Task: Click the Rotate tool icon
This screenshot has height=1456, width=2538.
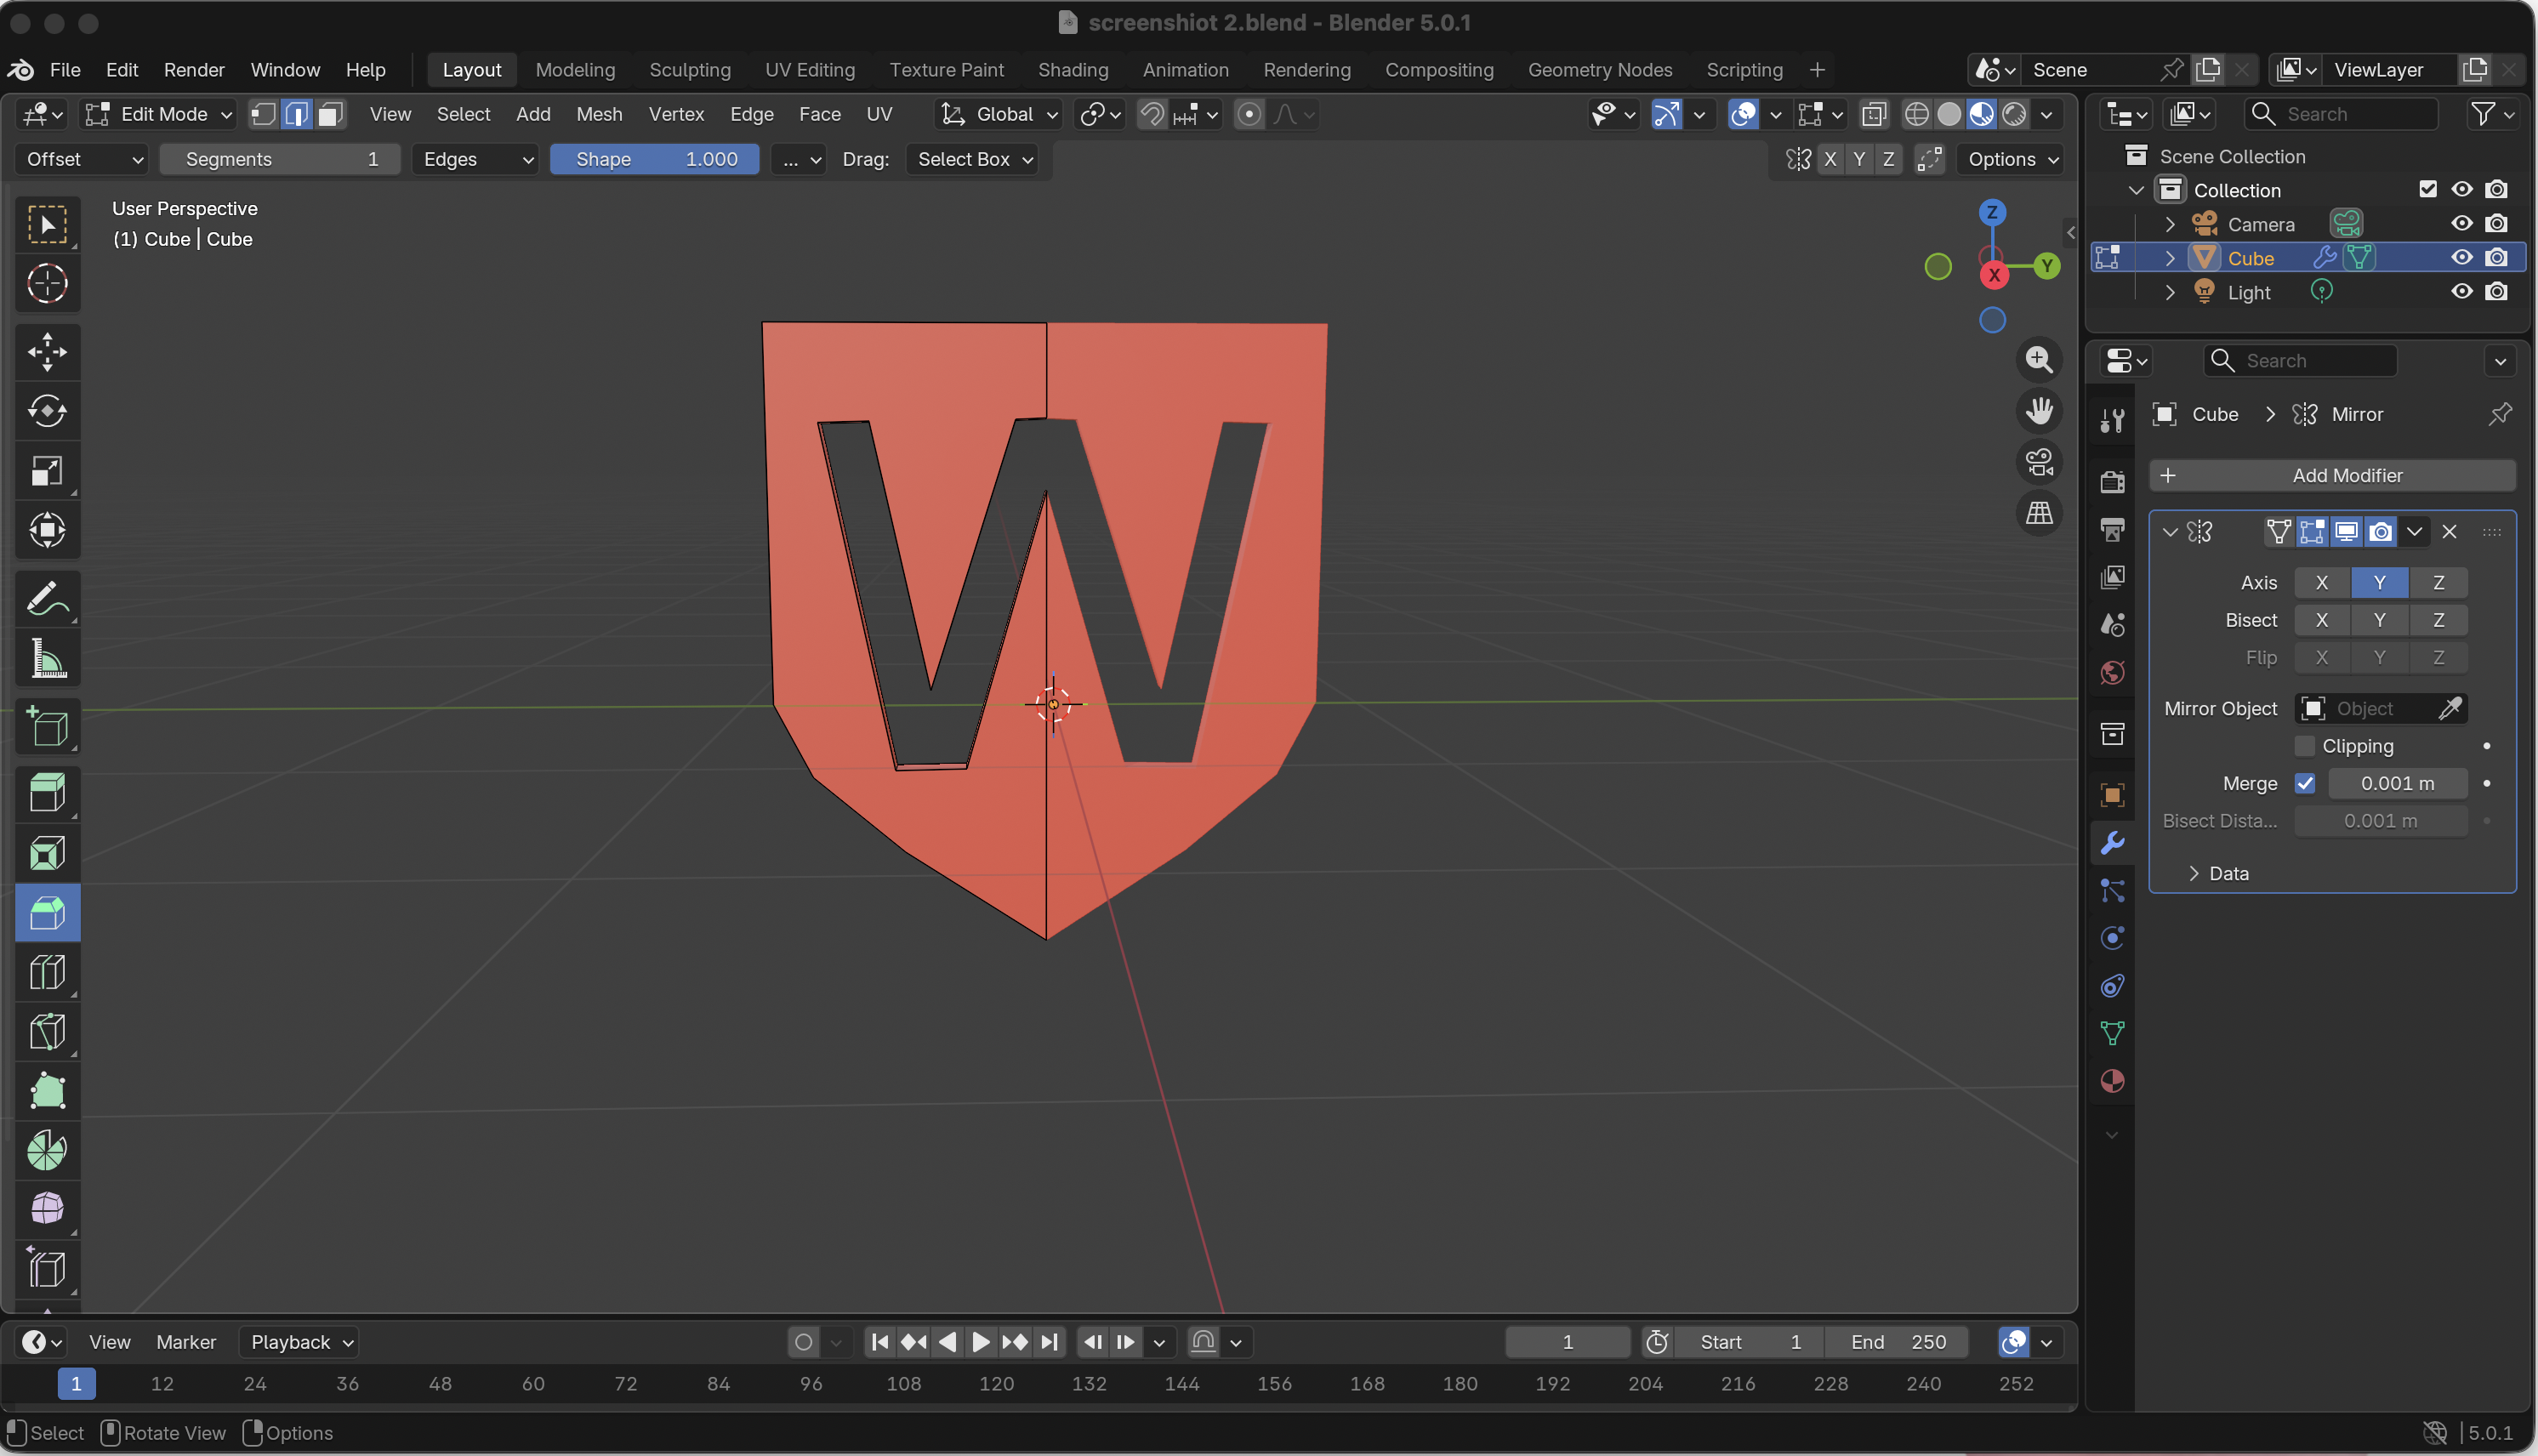Action: pos(47,411)
